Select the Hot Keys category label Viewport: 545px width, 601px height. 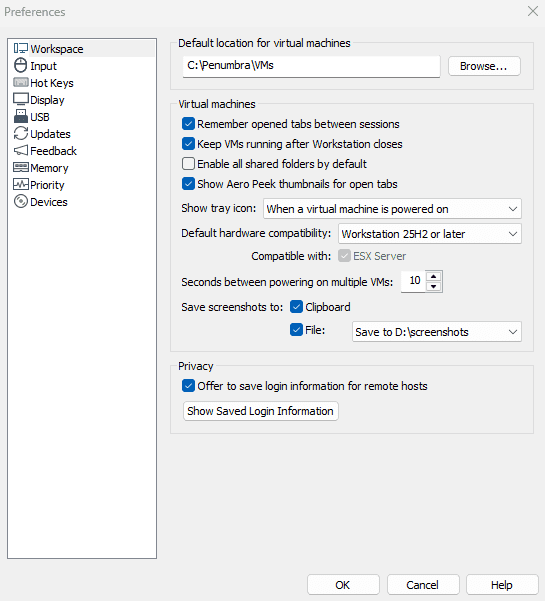[x=52, y=83]
